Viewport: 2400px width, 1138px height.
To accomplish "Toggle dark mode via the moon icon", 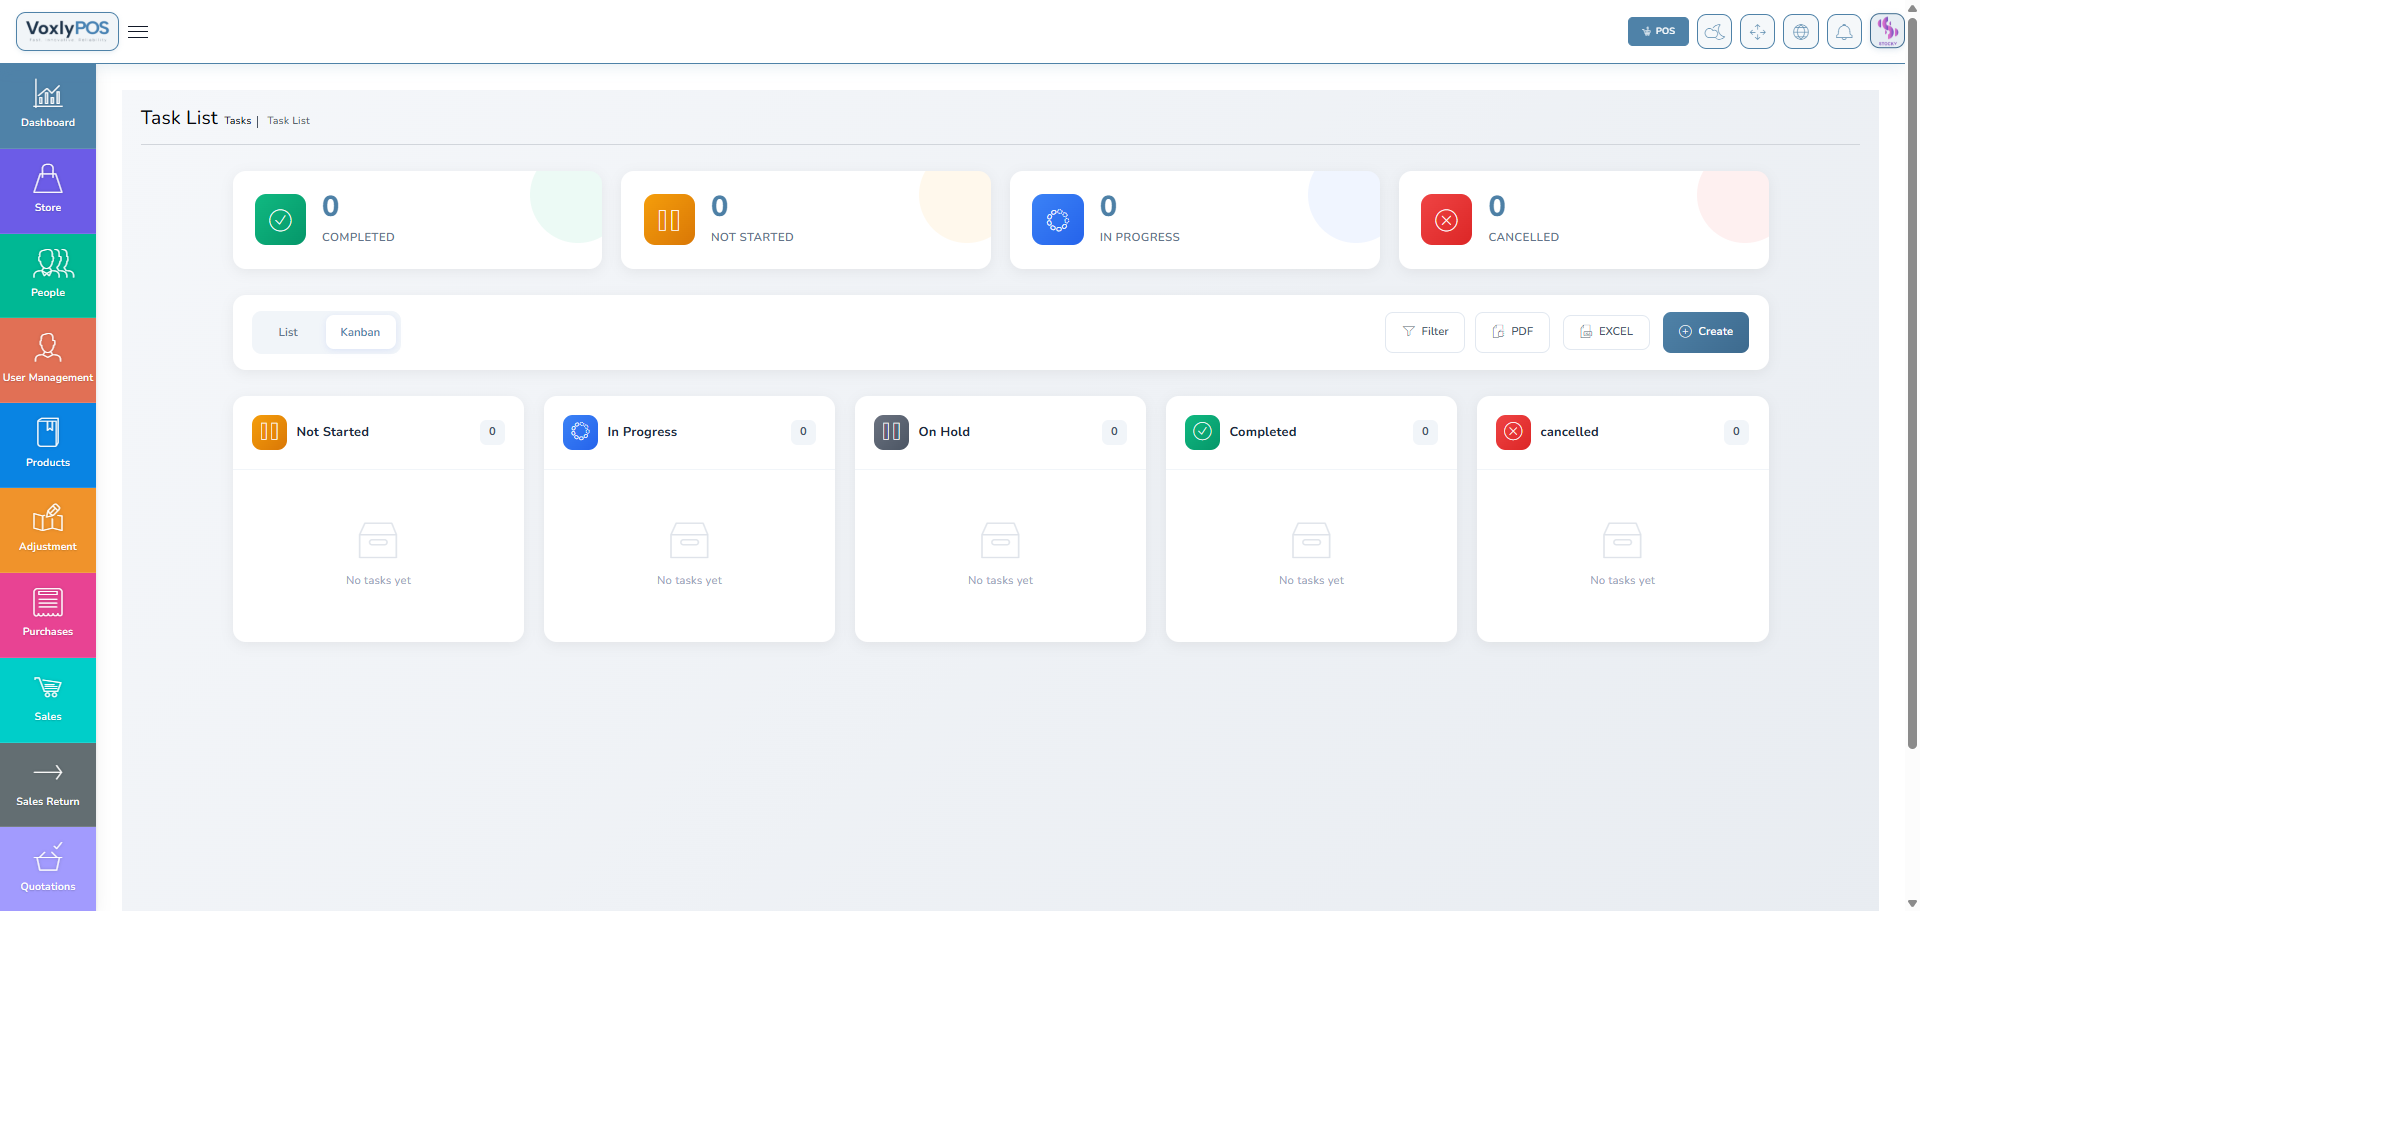I will coord(1714,31).
